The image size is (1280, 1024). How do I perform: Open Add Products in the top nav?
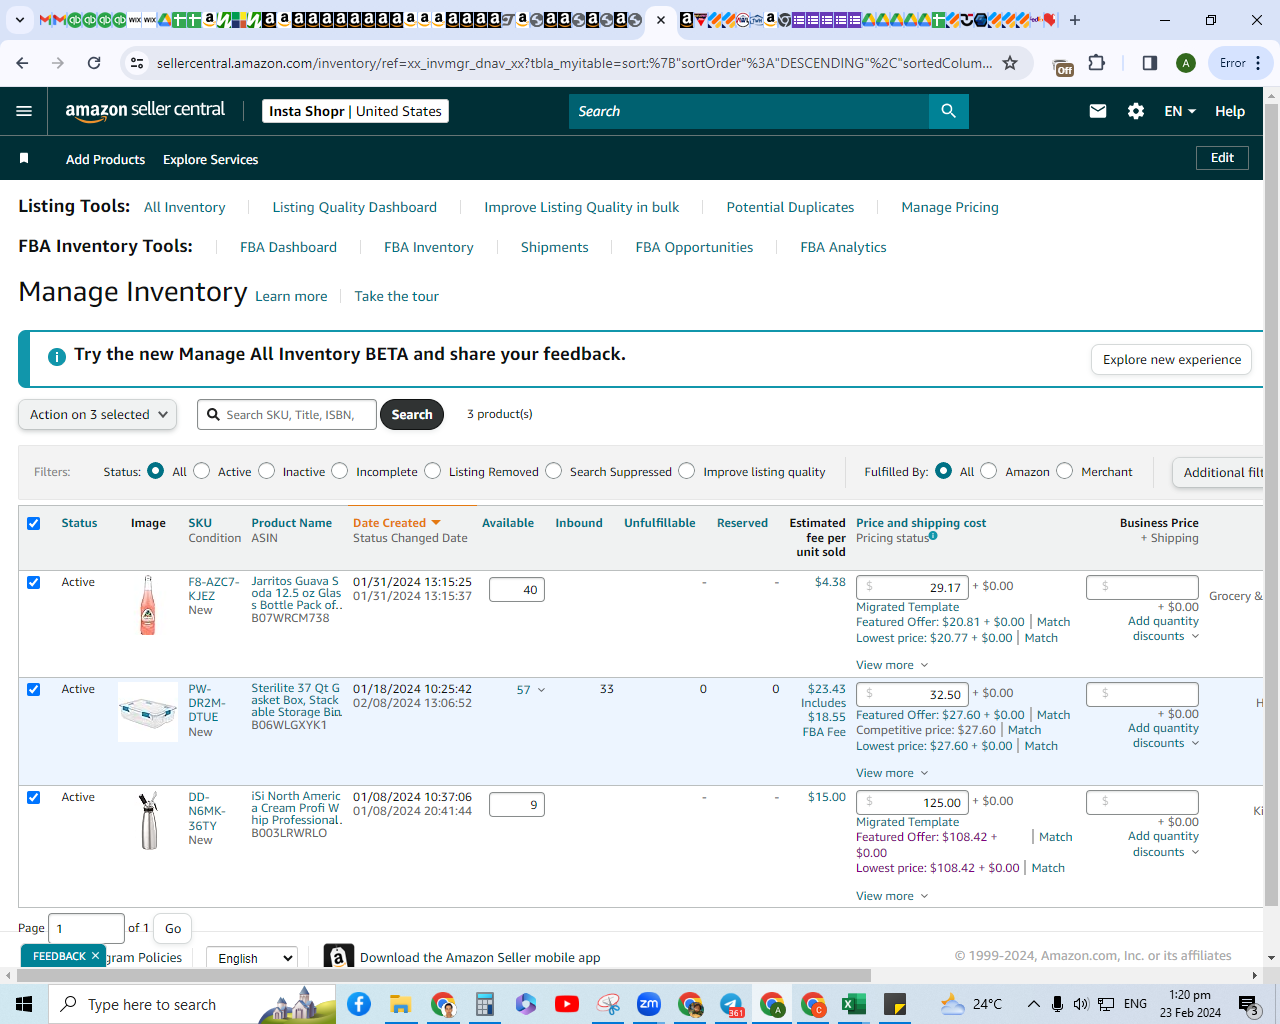point(105,159)
